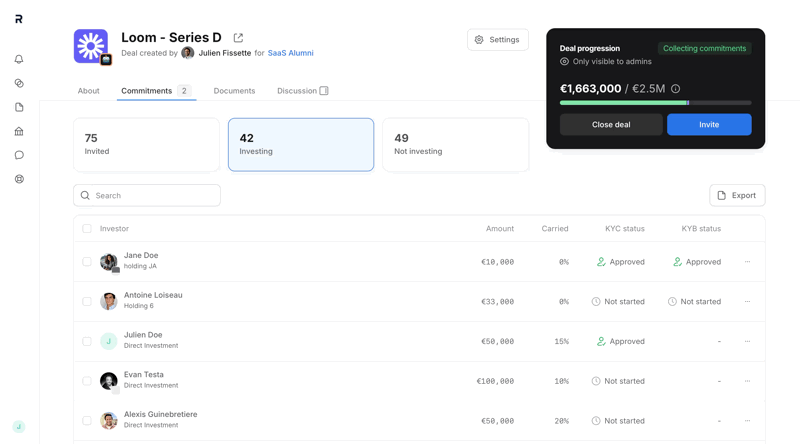Click the deal progression progress bar
The image size is (800, 444).
(655, 103)
